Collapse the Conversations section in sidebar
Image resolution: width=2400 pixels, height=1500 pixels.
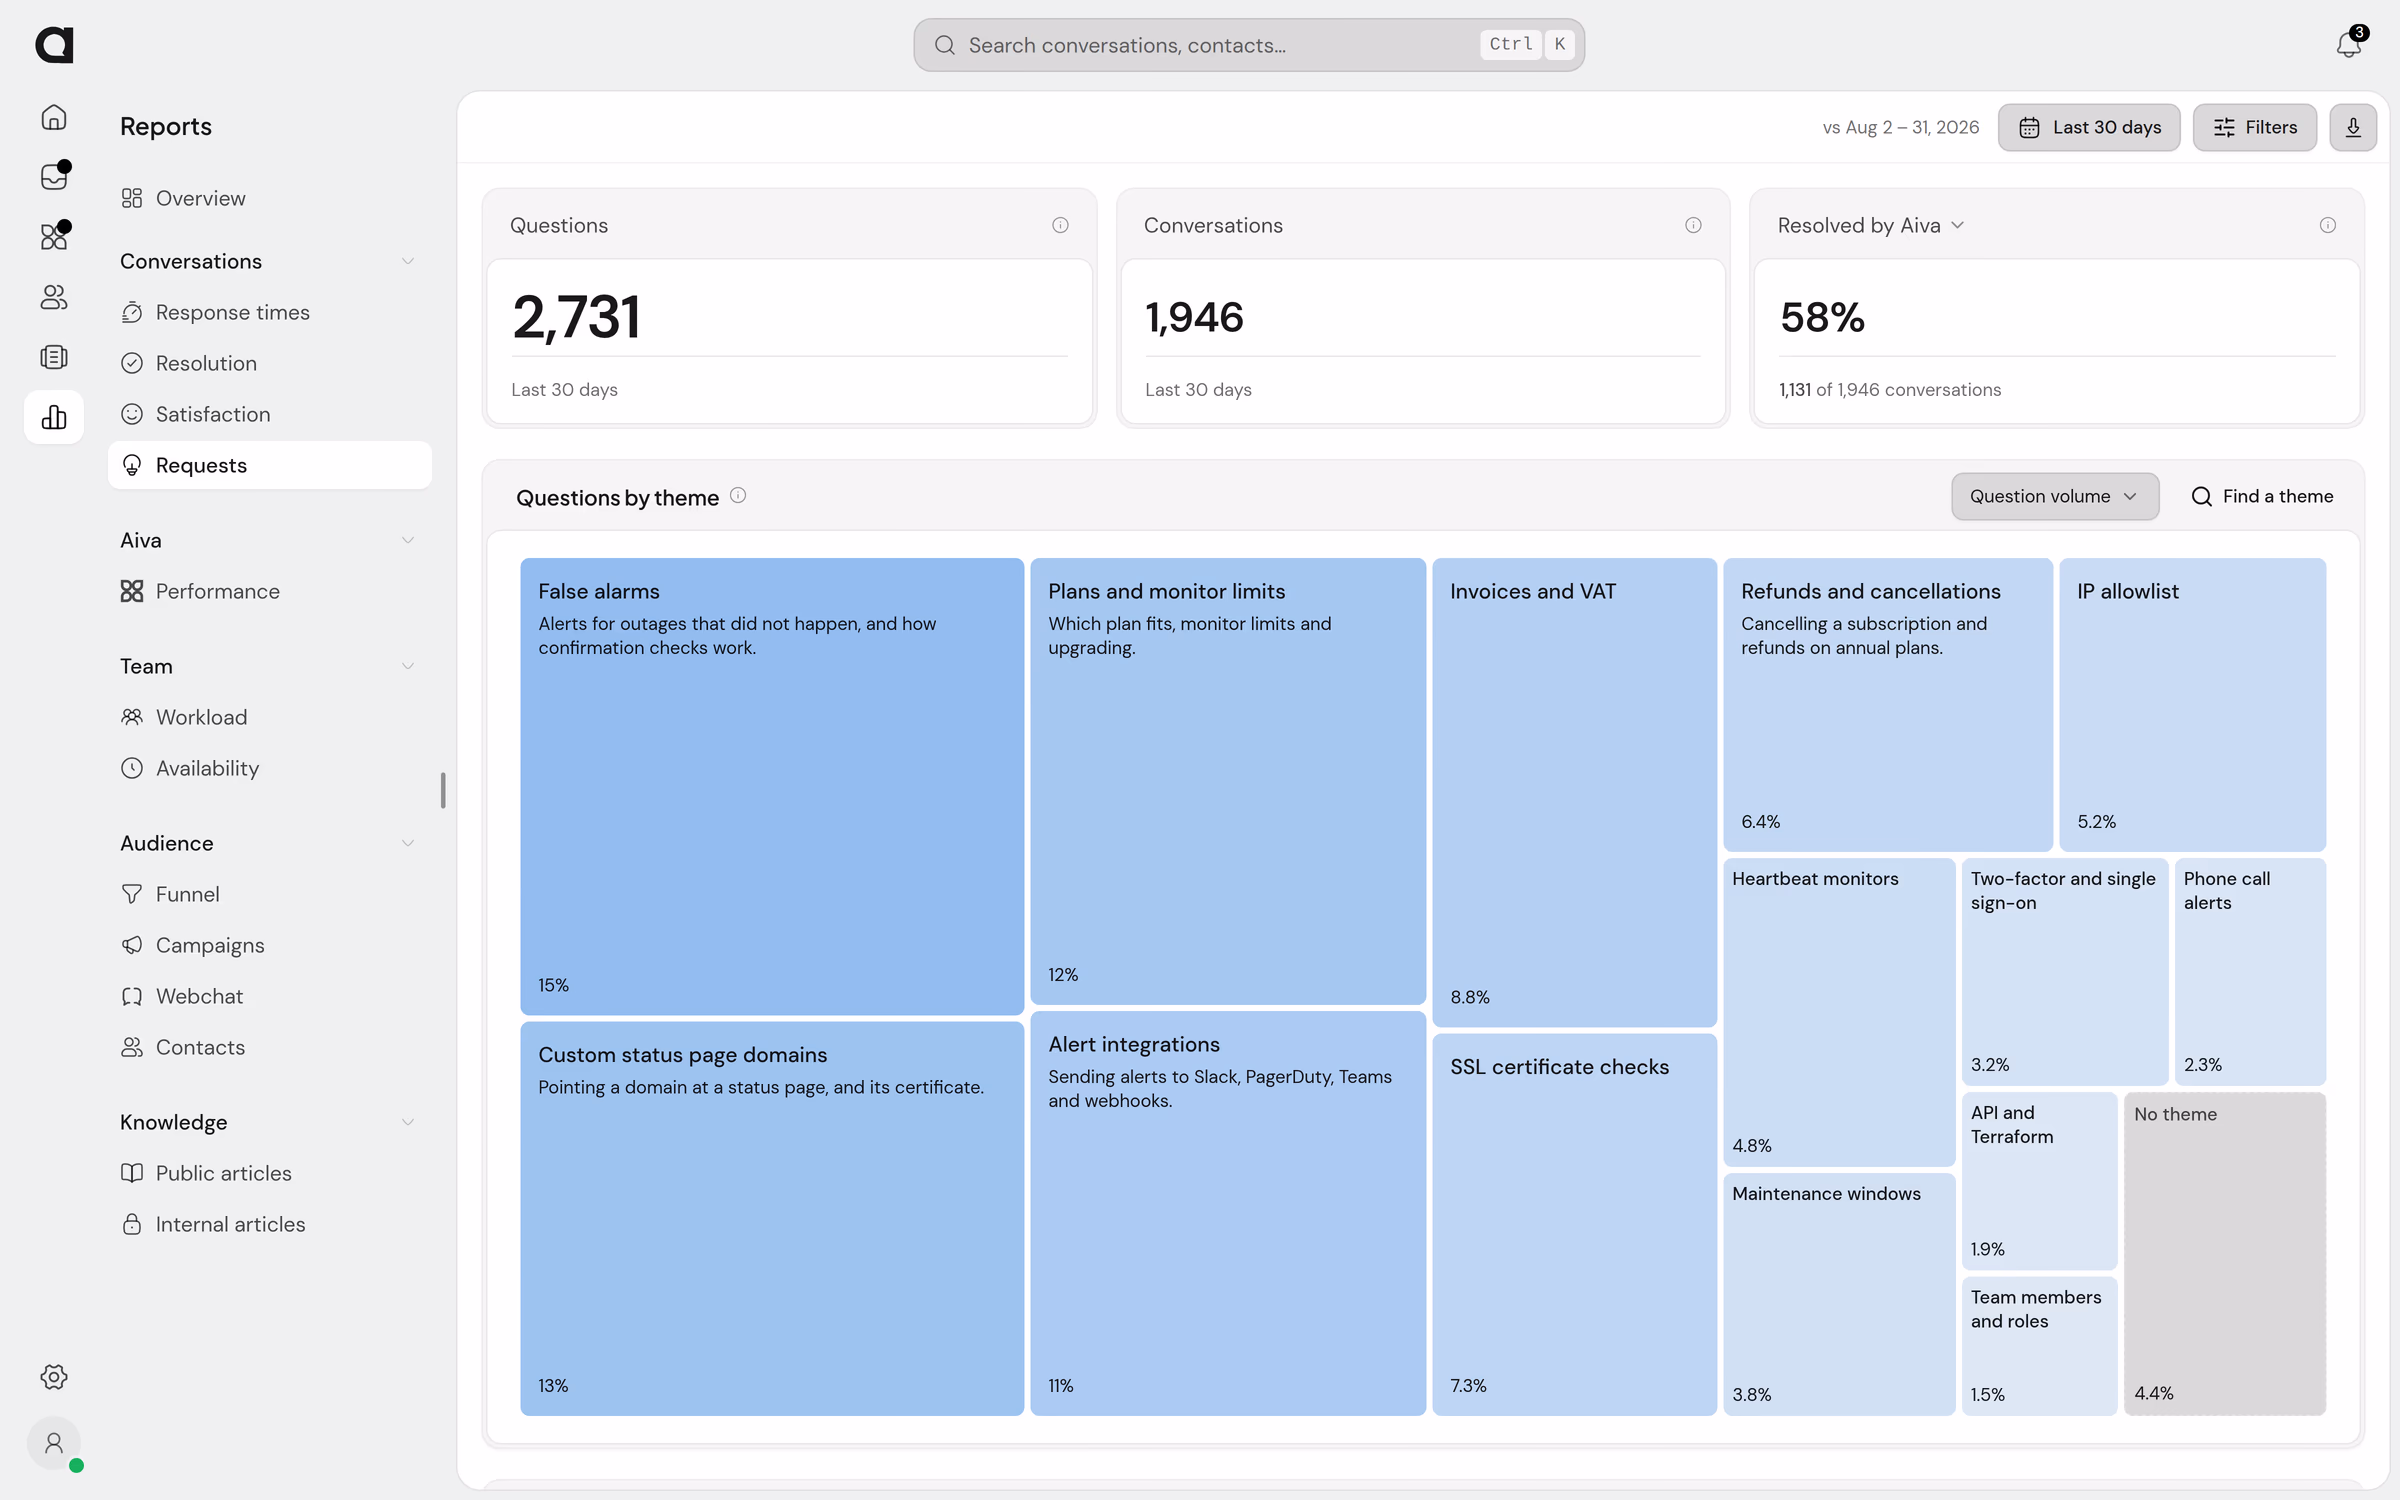408,261
